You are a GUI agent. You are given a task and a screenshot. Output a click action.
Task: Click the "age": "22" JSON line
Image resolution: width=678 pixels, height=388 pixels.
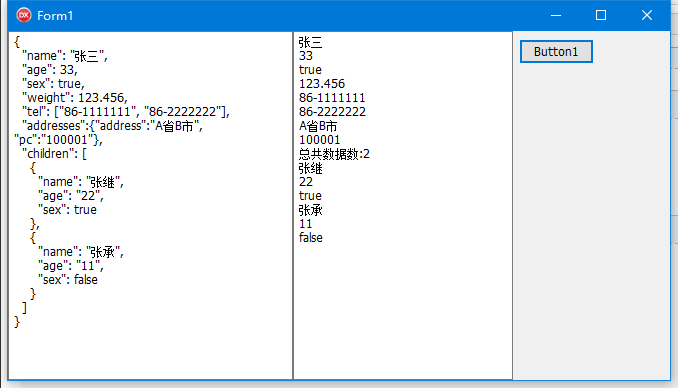click(x=71, y=196)
